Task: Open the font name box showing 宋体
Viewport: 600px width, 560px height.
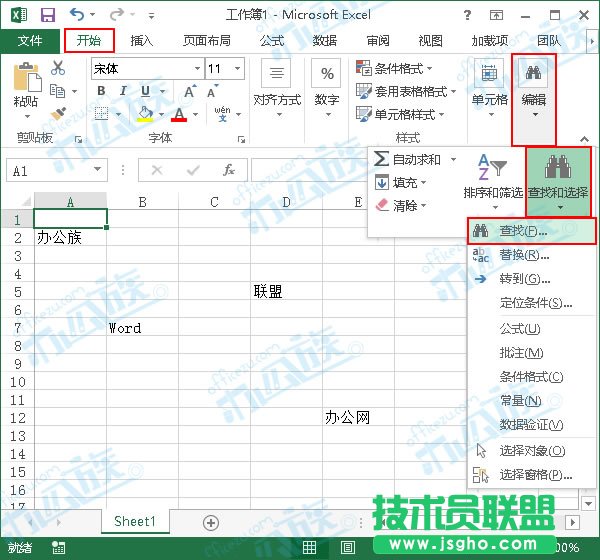Action: click(x=147, y=69)
